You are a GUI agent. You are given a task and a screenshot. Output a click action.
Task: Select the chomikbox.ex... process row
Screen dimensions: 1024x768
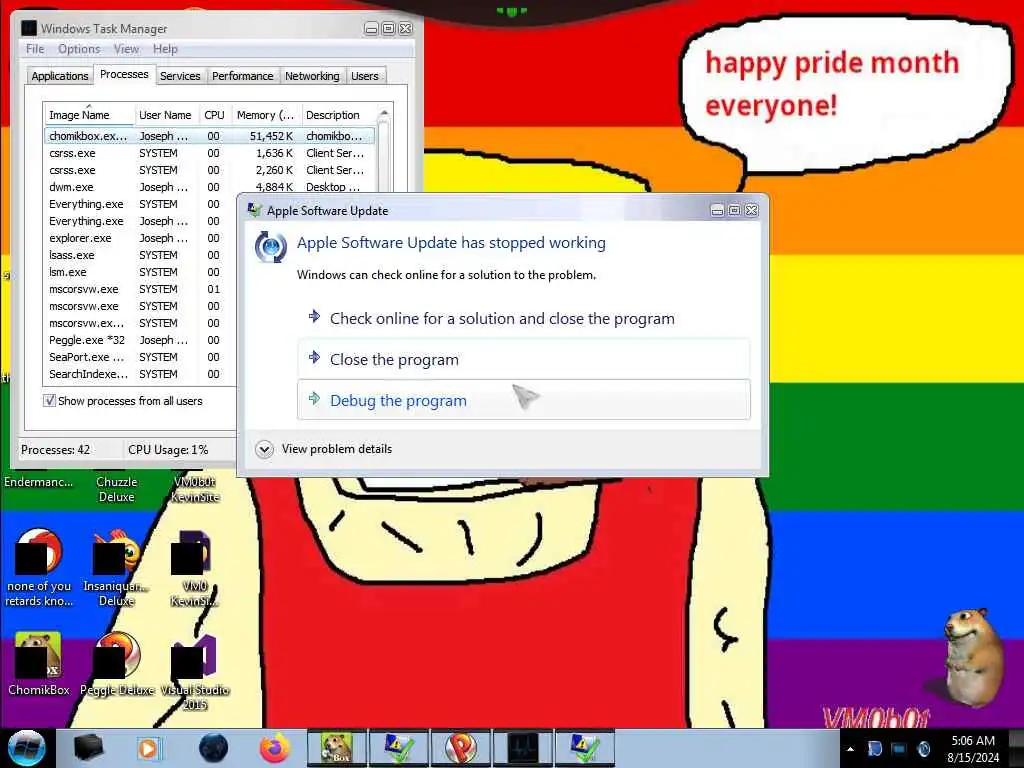click(x=209, y=136)
